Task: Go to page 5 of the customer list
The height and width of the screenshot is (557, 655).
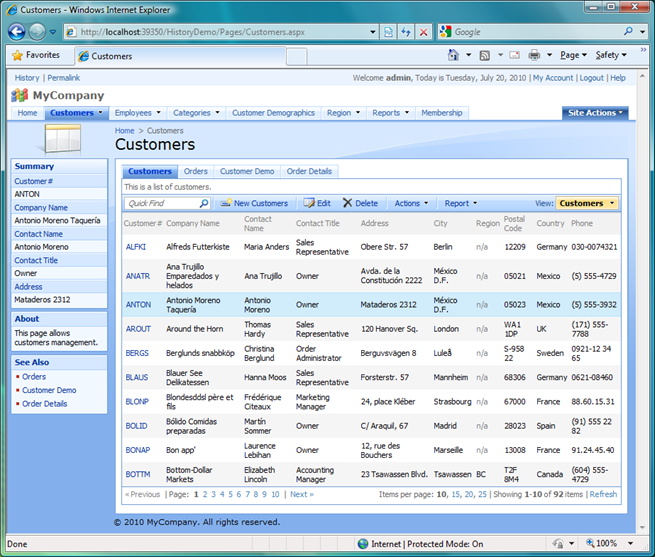Action: coord(230,494)
